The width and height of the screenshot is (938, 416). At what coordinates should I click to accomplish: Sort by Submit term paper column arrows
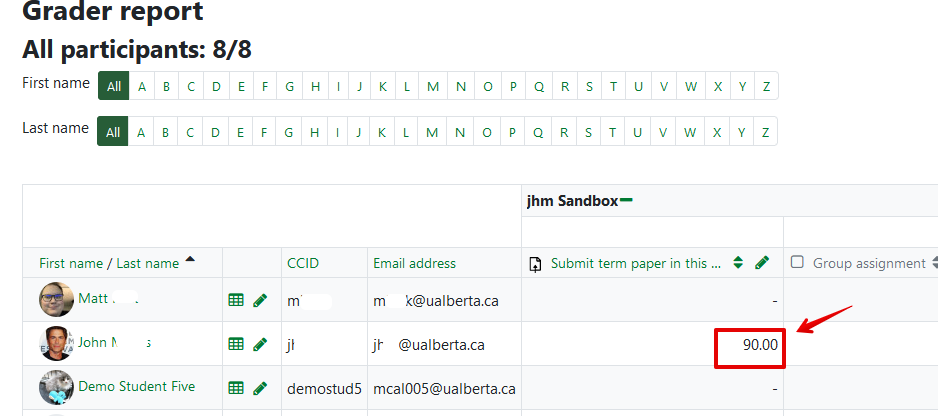click(738, 263)
